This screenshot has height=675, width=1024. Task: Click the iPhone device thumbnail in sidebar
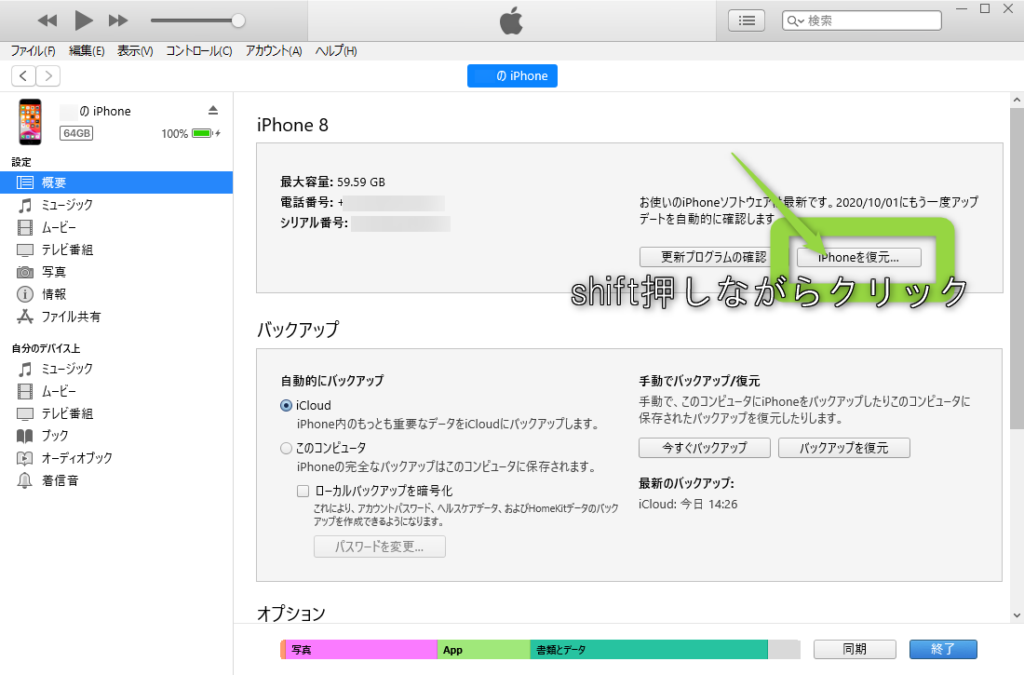pyautogui.click(x=30, y=121)
